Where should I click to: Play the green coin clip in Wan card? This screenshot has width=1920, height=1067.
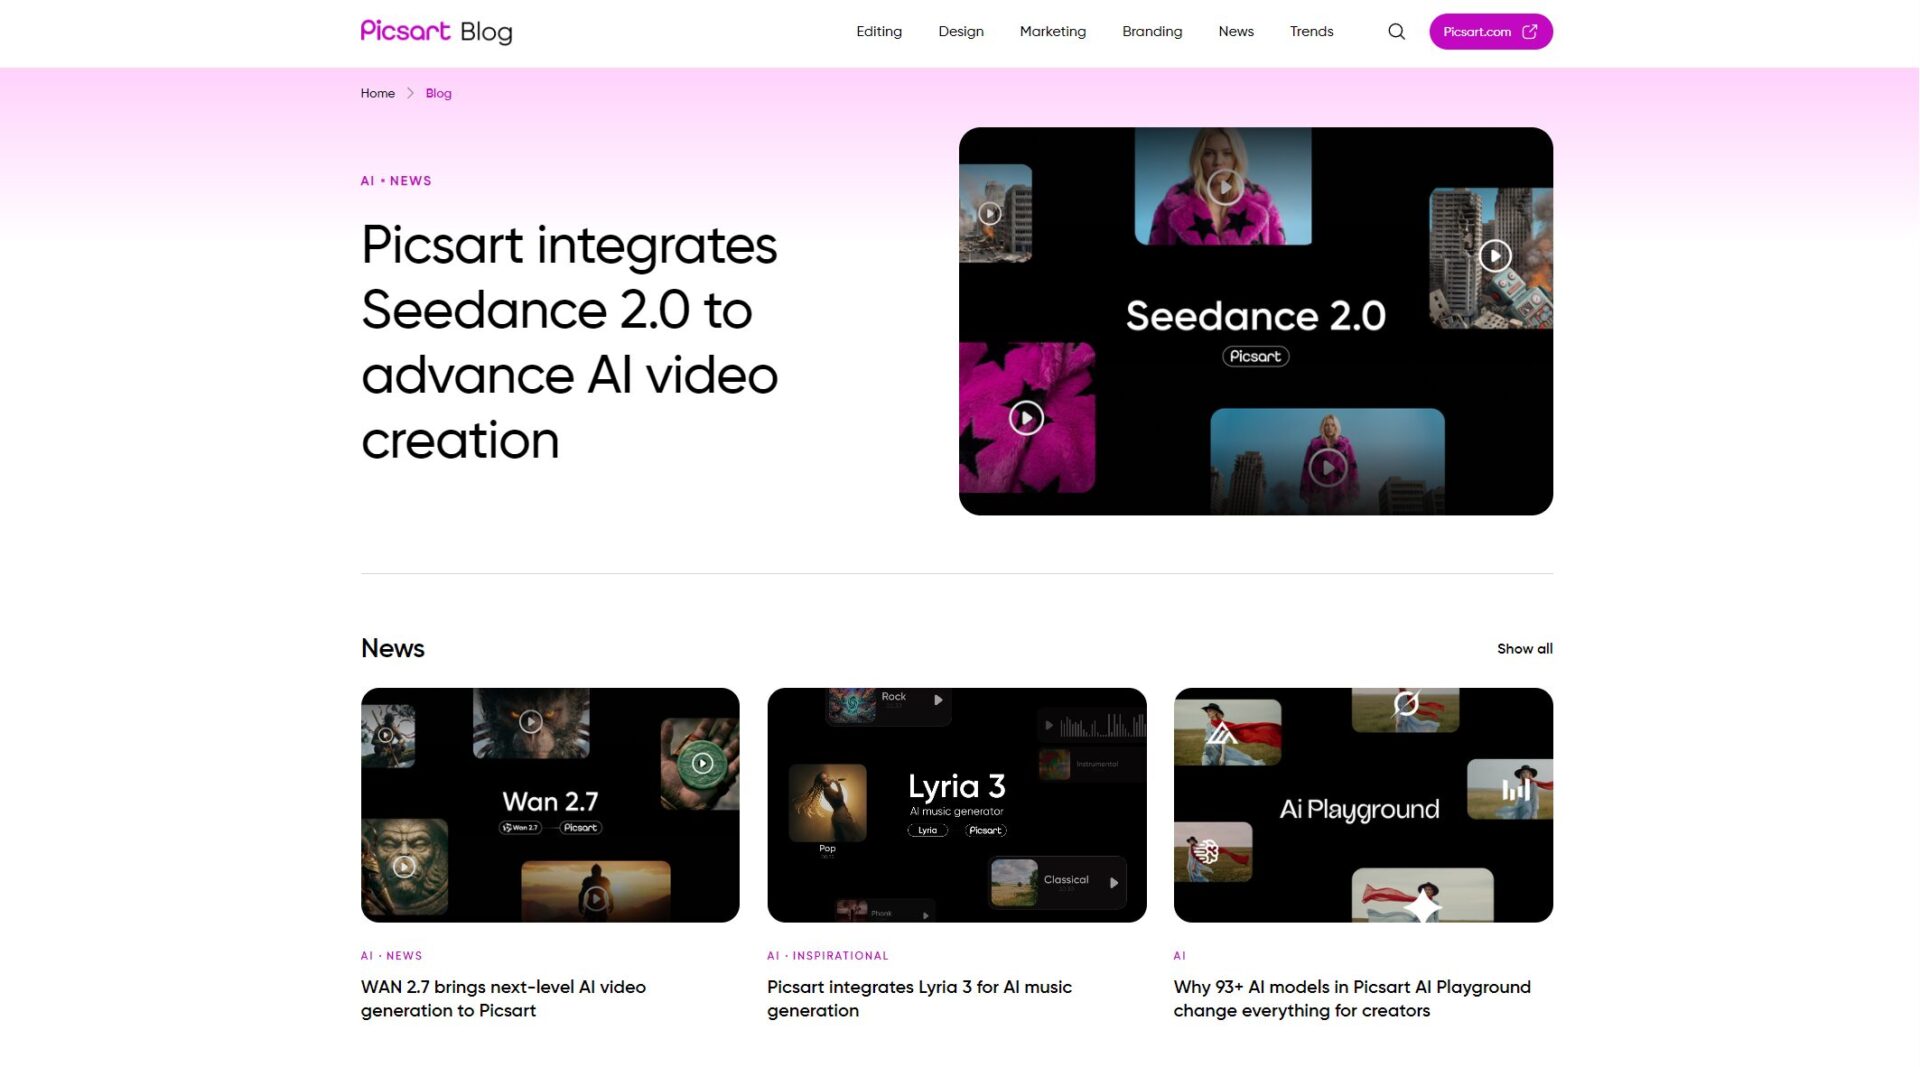pos(702,764)
